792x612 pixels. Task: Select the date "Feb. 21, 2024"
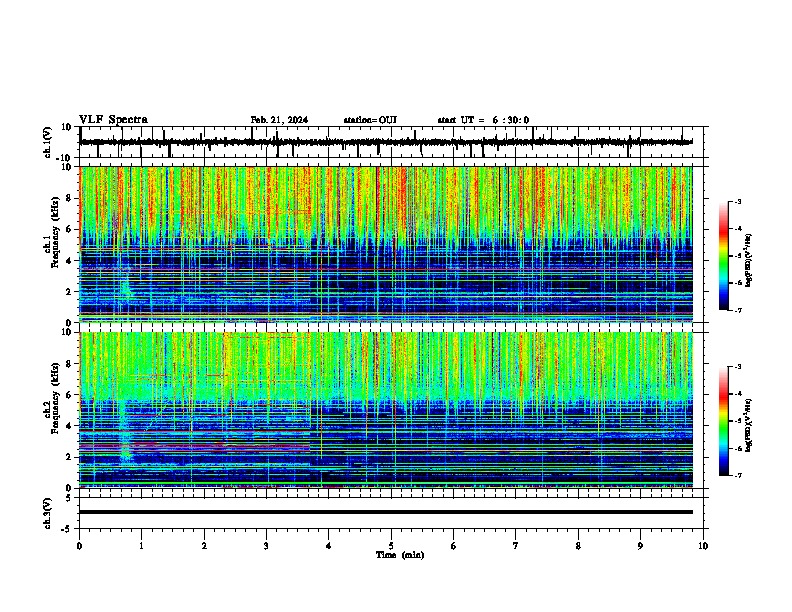coord(279,120)
